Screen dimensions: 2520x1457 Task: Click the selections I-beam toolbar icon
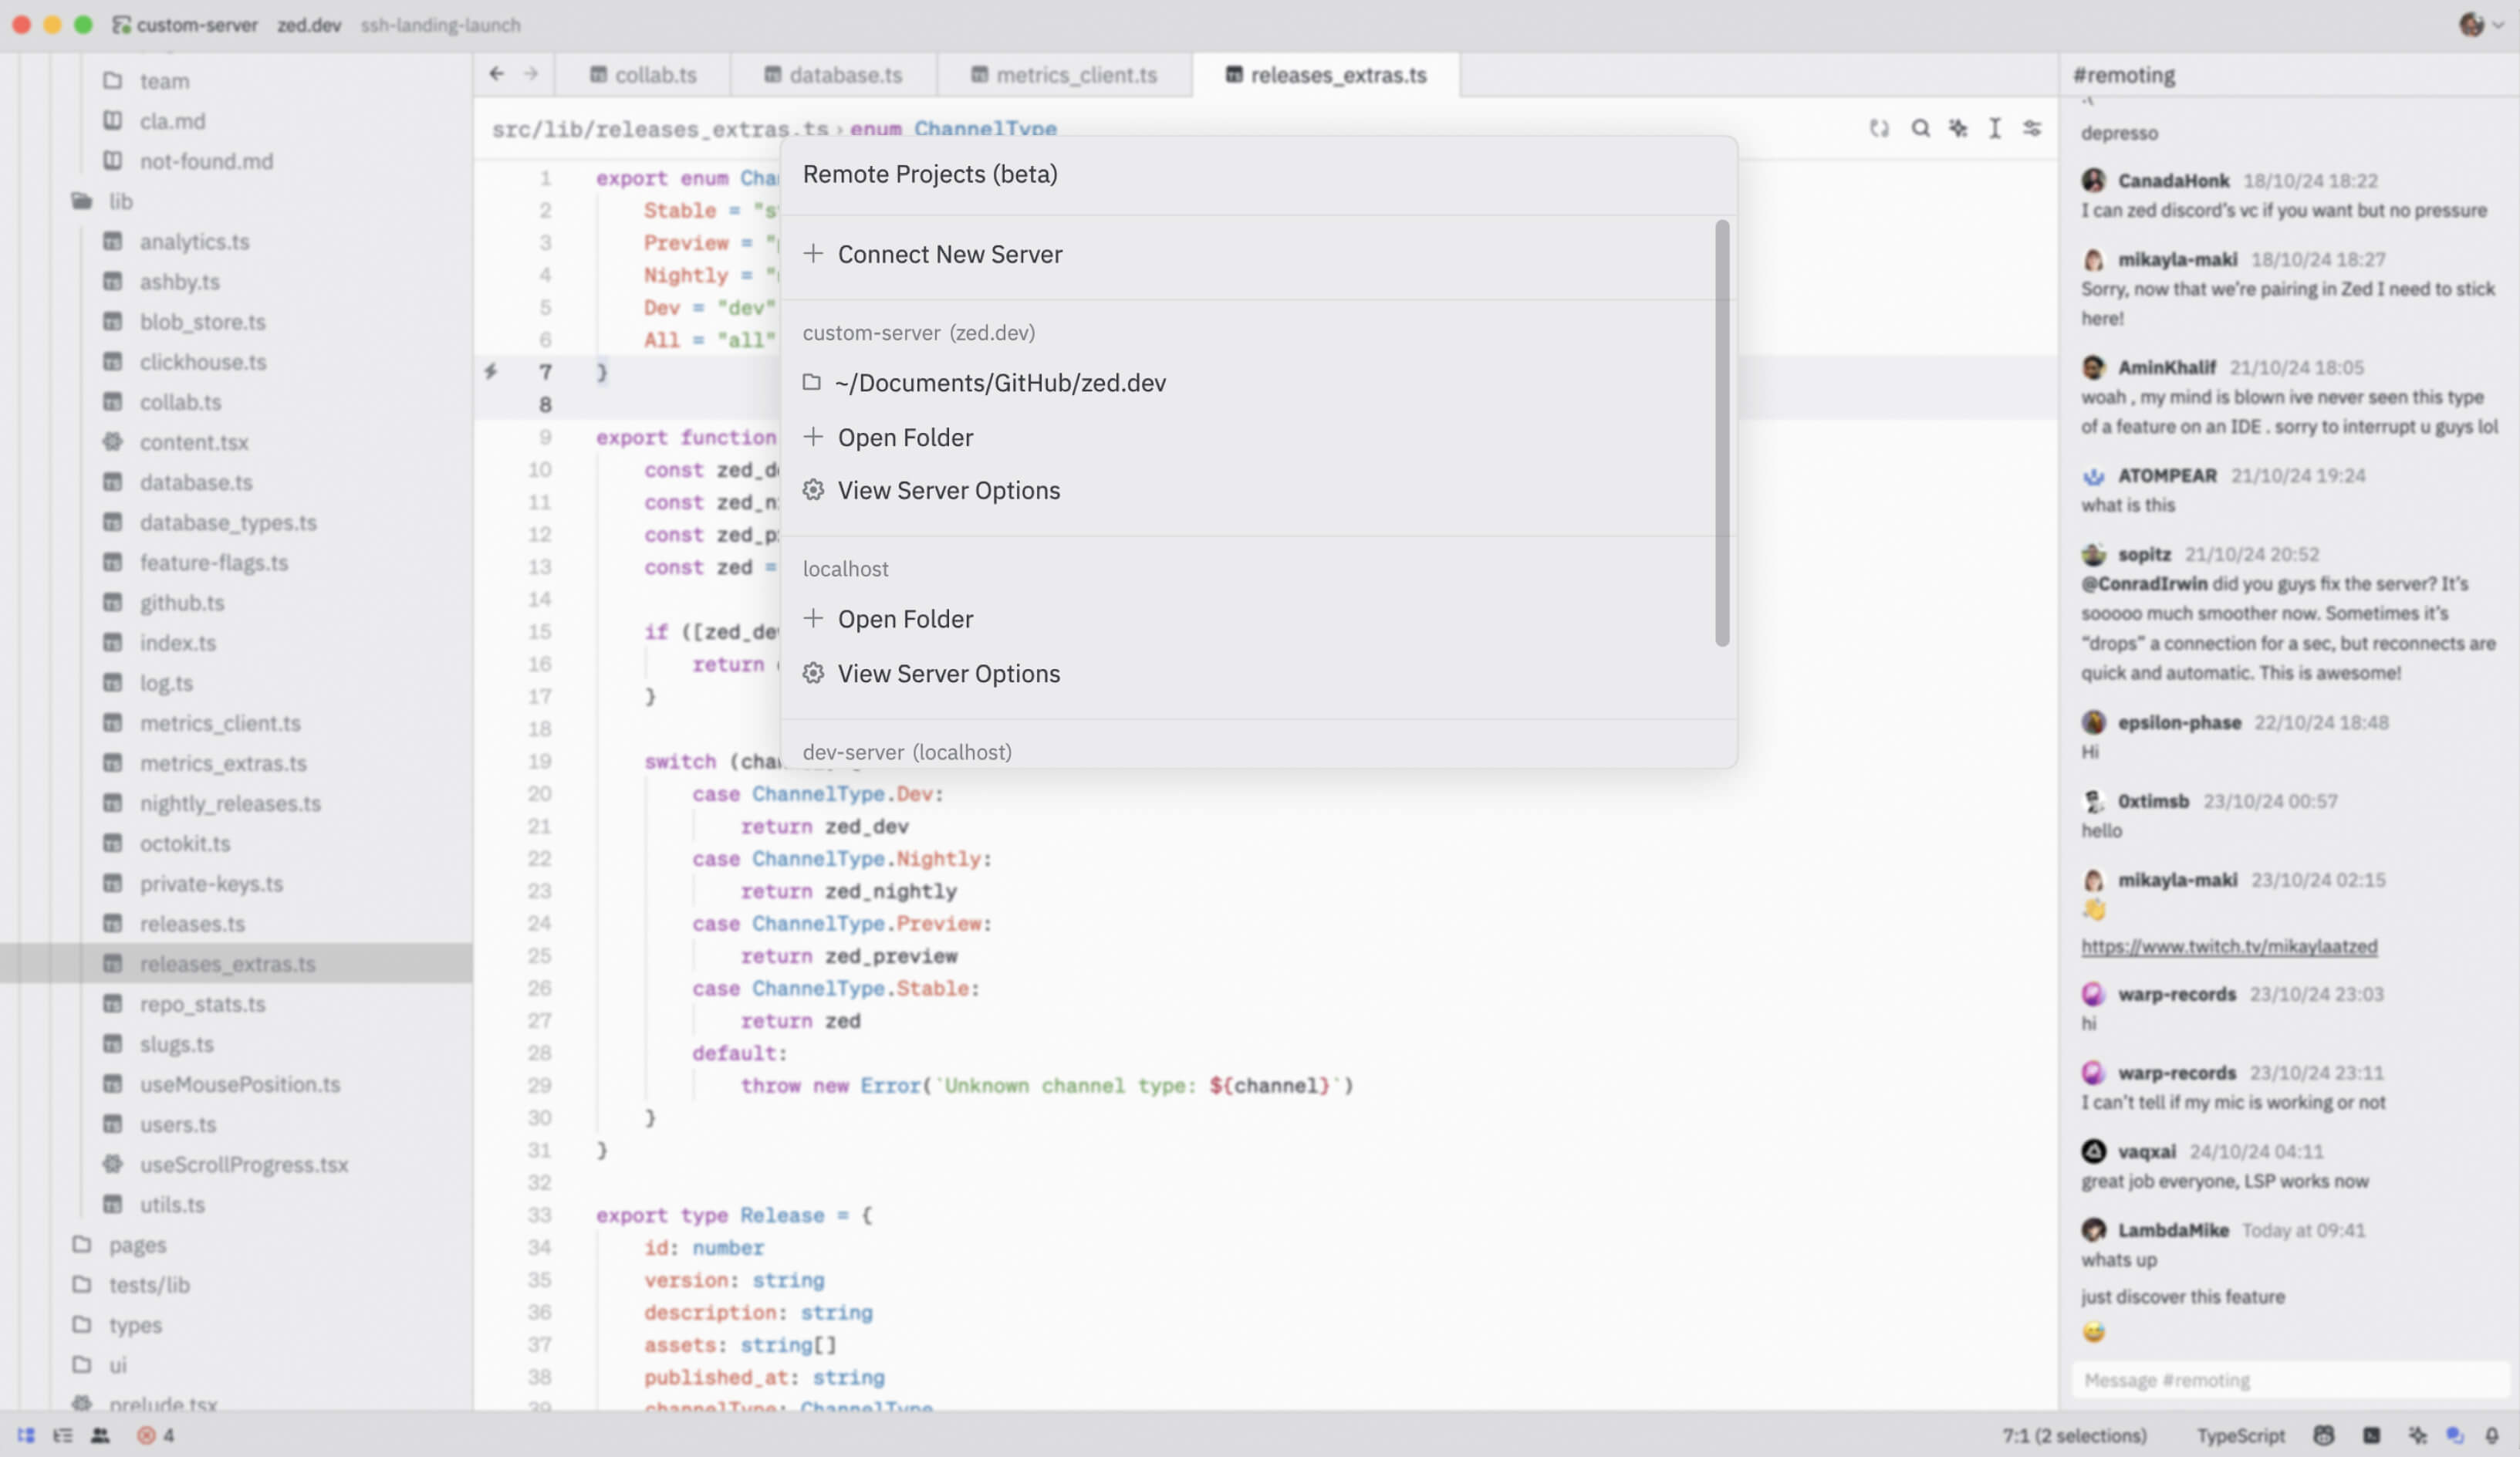[1995, 128]
